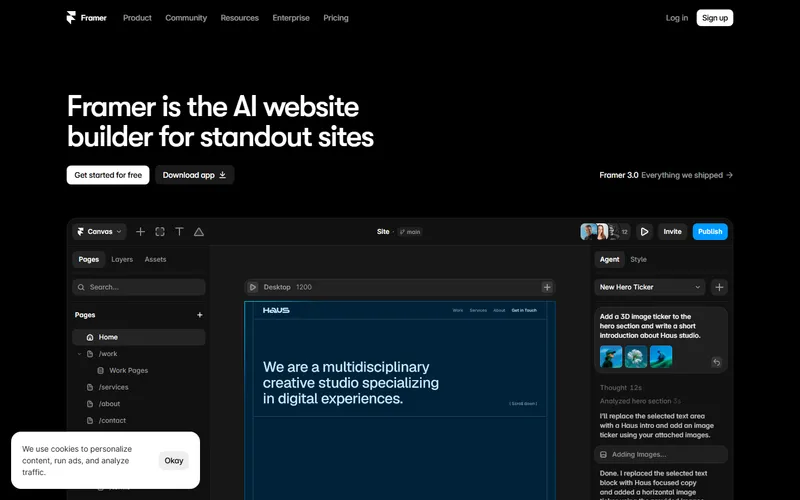
Task: Click the canvas headline text block
Action: tap(351, 383)
